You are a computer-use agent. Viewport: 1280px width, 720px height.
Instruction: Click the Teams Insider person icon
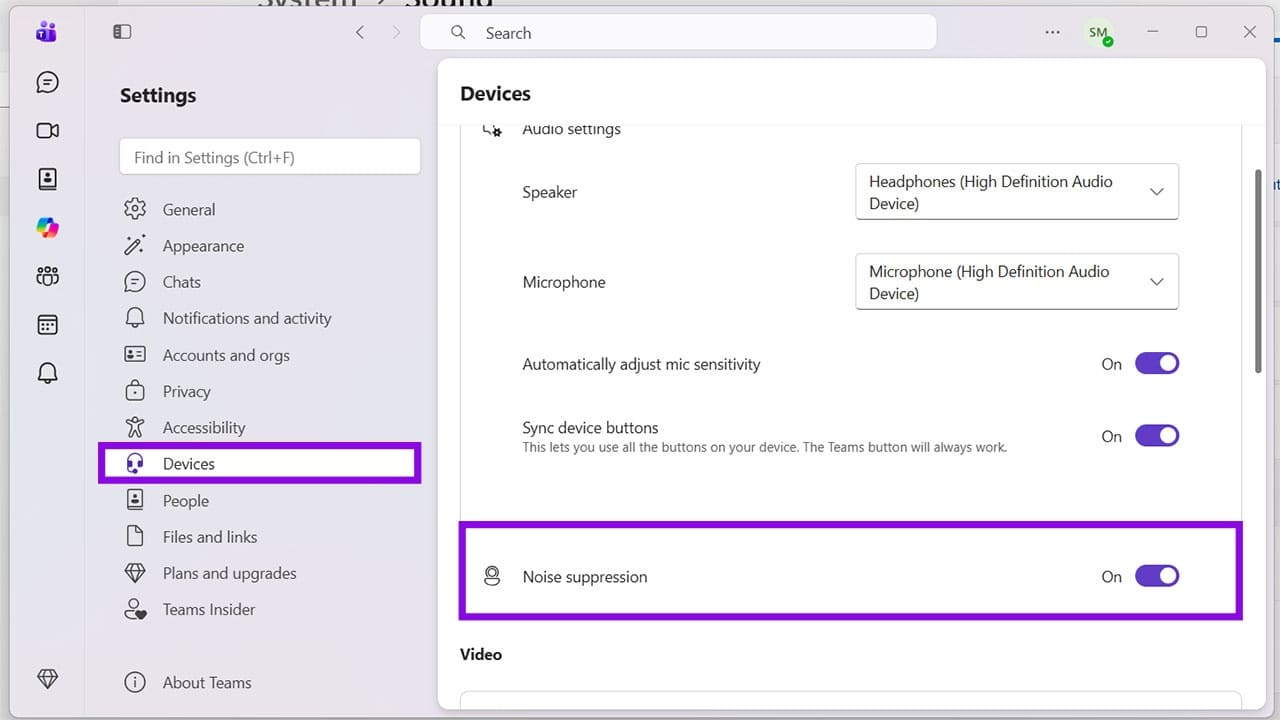pyautogui.click(x=135, y=609)
